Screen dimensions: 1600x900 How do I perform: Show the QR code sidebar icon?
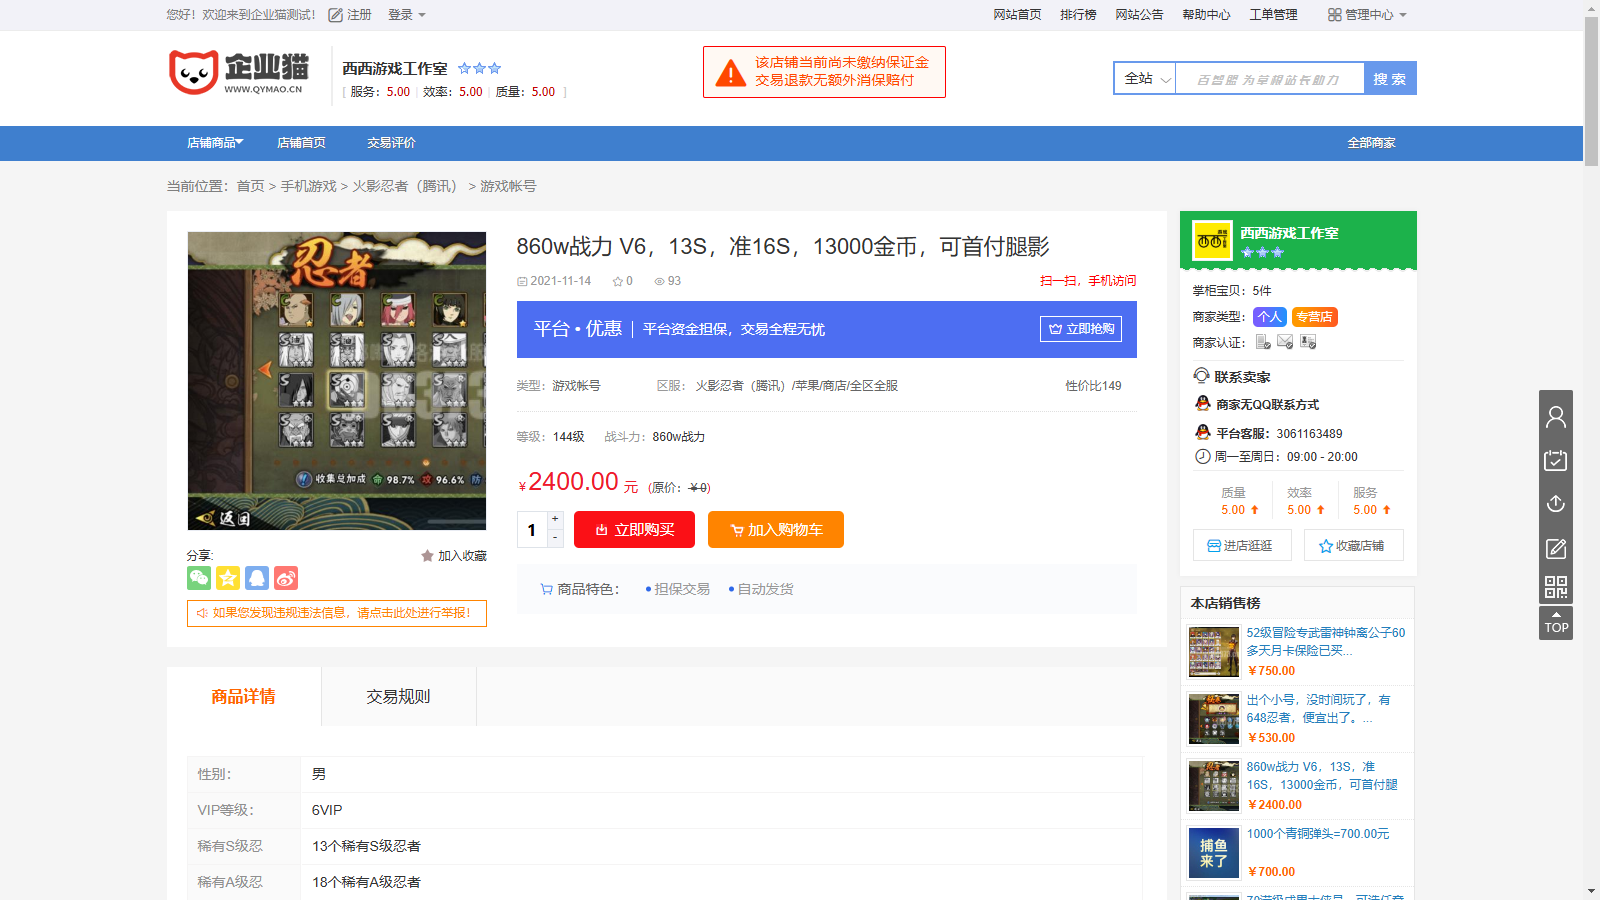coord(1555,587)
